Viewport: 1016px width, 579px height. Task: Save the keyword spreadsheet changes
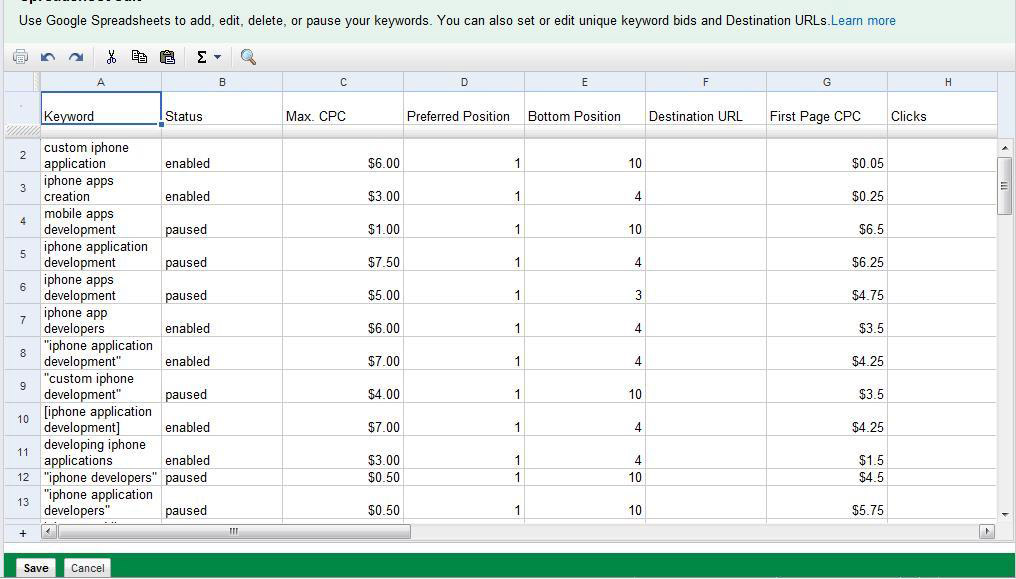36,568
